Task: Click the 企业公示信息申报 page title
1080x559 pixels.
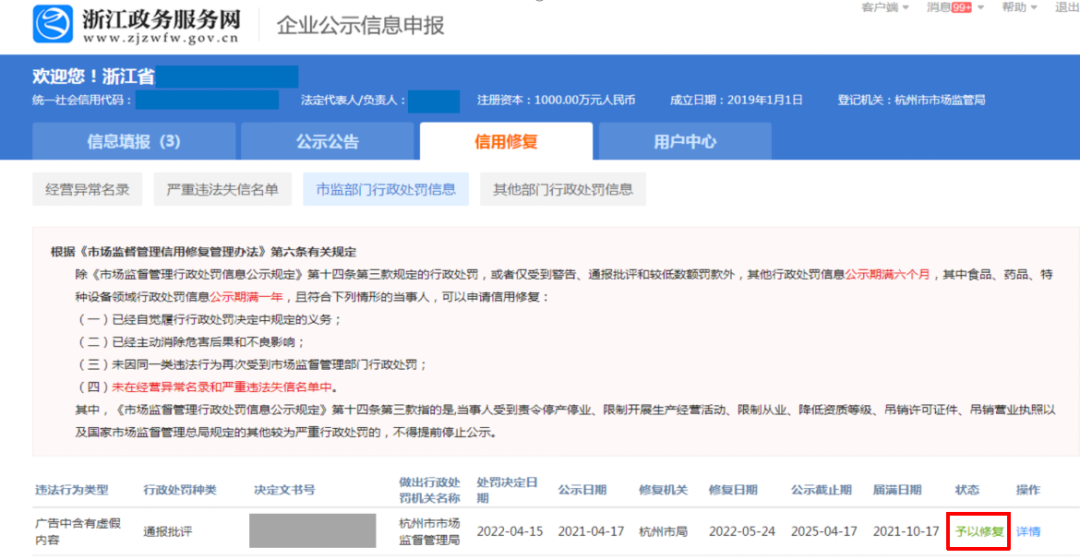Action: pos(360,25)
